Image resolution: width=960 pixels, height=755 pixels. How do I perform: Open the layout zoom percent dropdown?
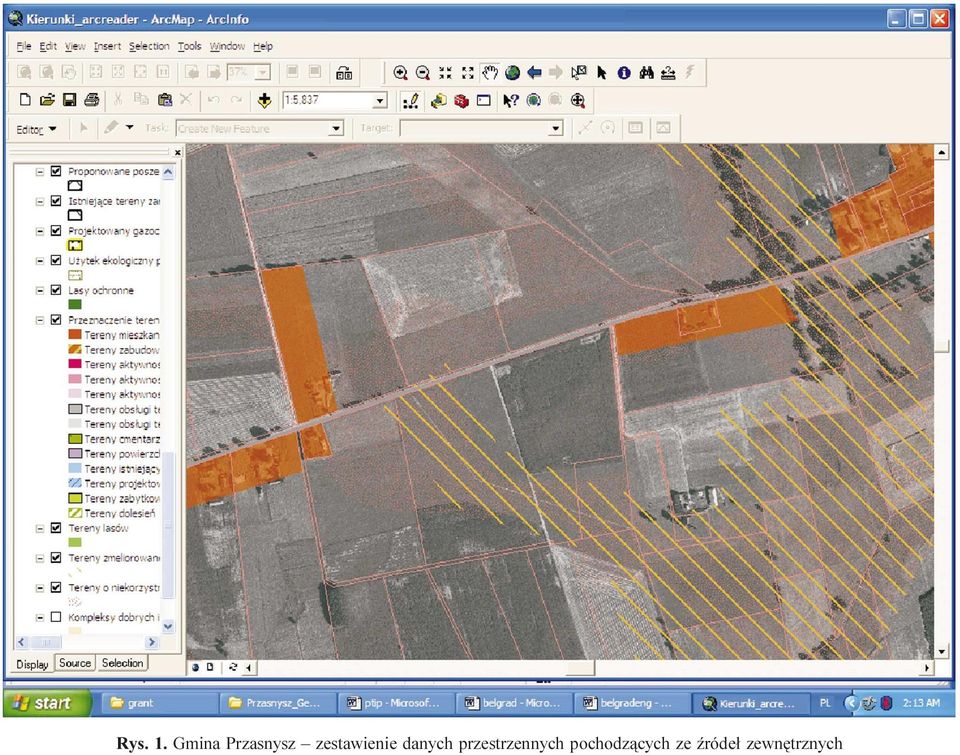click(x=263, y=73)
